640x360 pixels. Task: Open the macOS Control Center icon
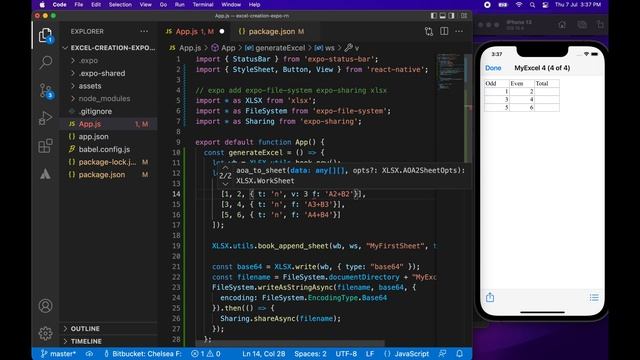(545, 5)
